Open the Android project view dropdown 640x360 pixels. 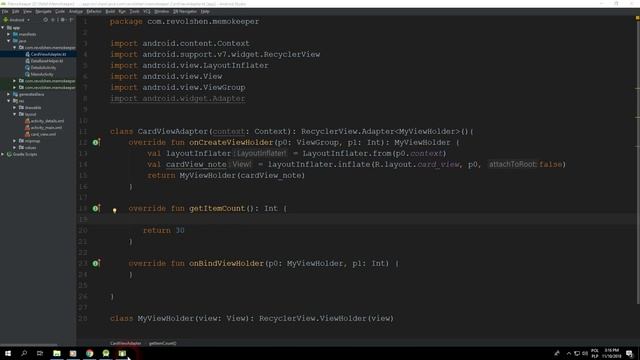click(x=17, y=20)
